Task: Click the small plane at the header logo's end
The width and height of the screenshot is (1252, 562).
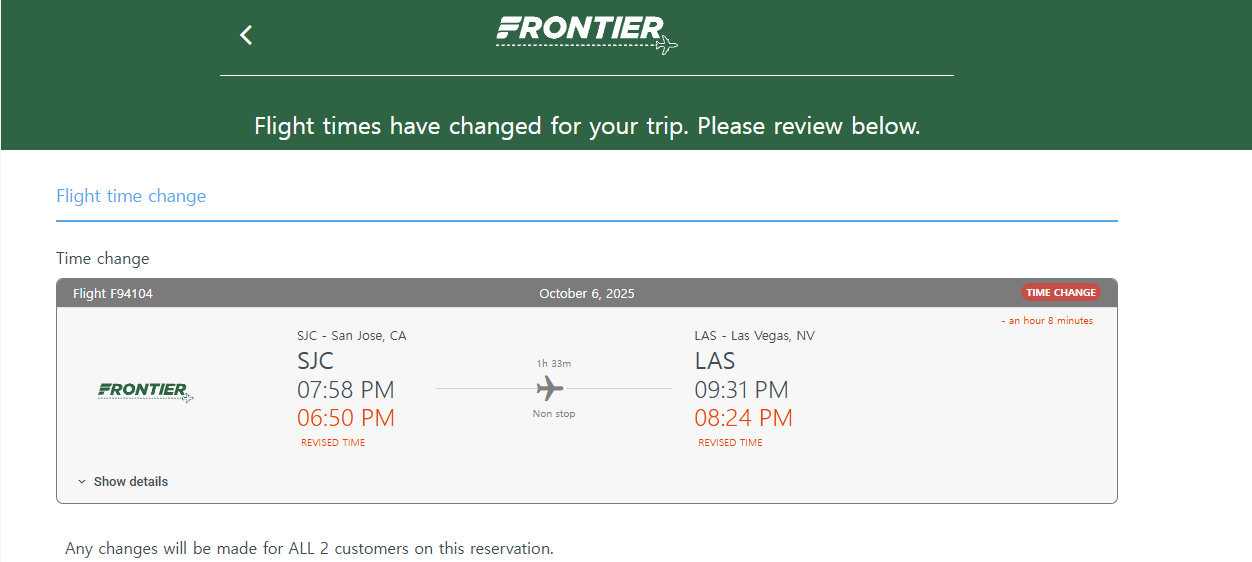Action: 666,44
